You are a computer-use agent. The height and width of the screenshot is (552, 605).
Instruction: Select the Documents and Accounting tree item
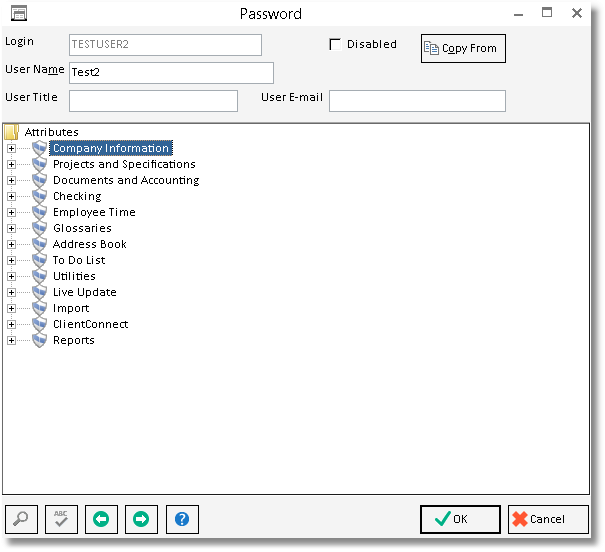coord(126,180)
